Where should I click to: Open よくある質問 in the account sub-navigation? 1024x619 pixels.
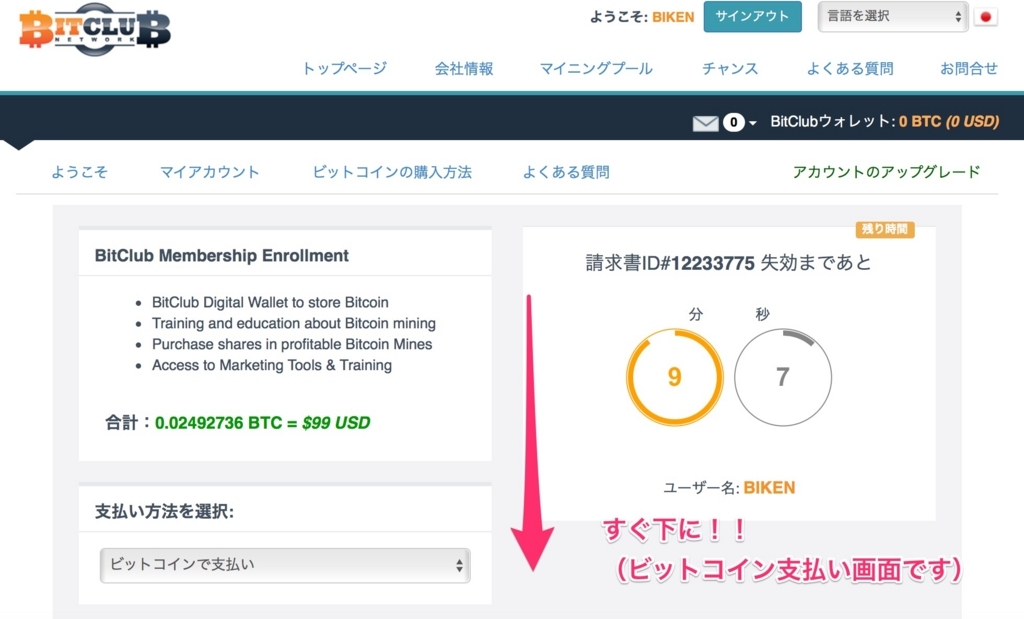coord(566,172)
